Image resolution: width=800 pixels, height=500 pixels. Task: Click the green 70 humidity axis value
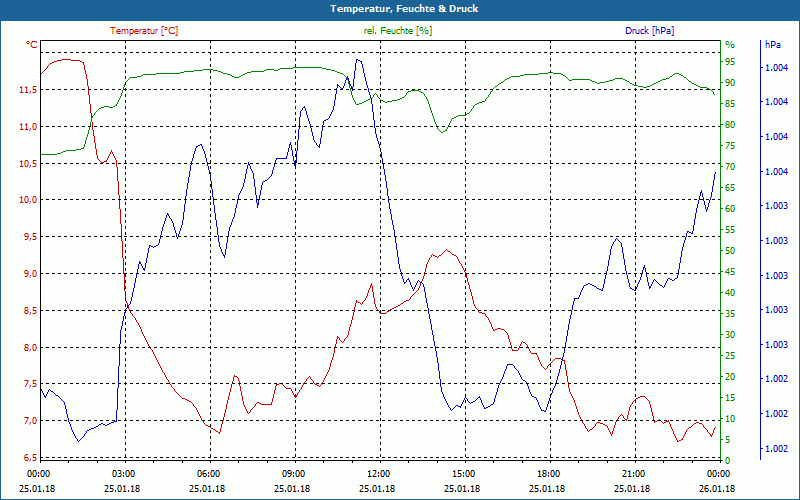(730, 167)
